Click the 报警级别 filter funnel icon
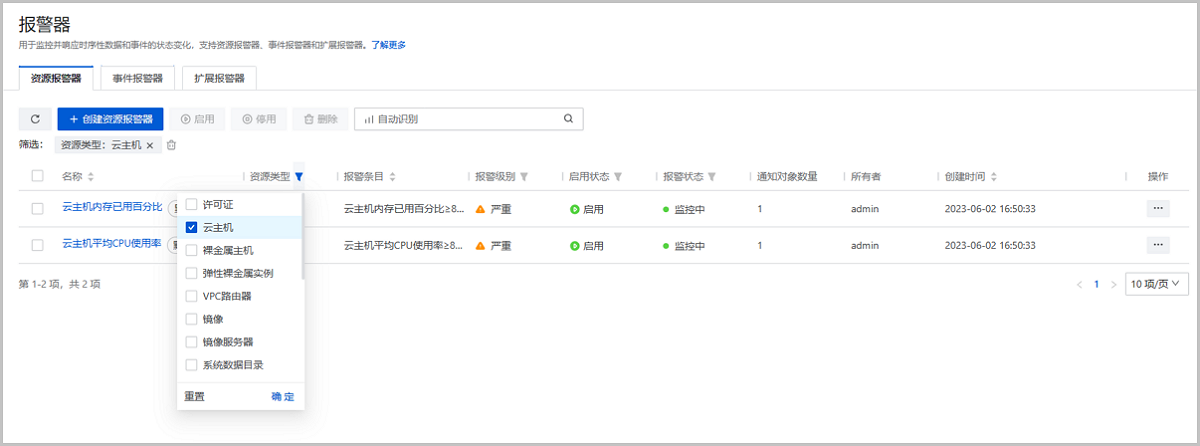 (524, 177)
